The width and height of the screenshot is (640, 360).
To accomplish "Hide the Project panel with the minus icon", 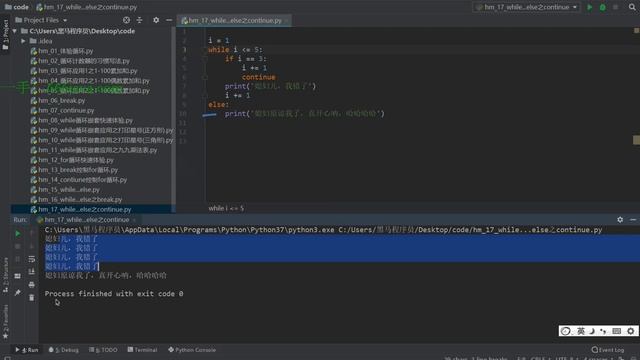I will coord(169,20).
